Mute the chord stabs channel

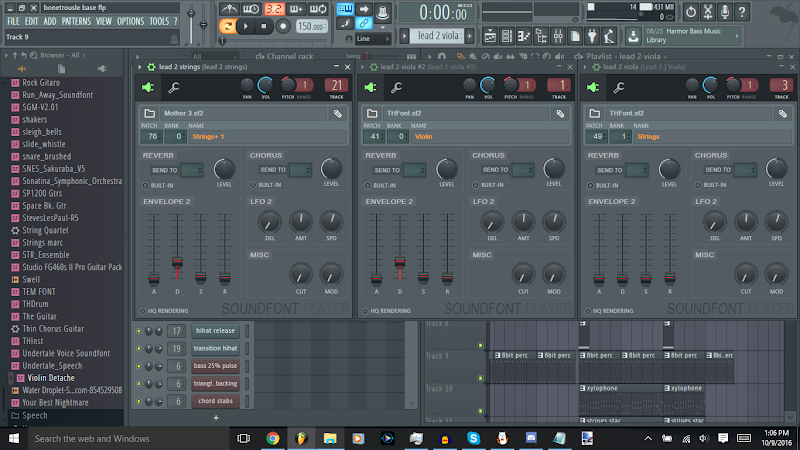pos(139,401)
